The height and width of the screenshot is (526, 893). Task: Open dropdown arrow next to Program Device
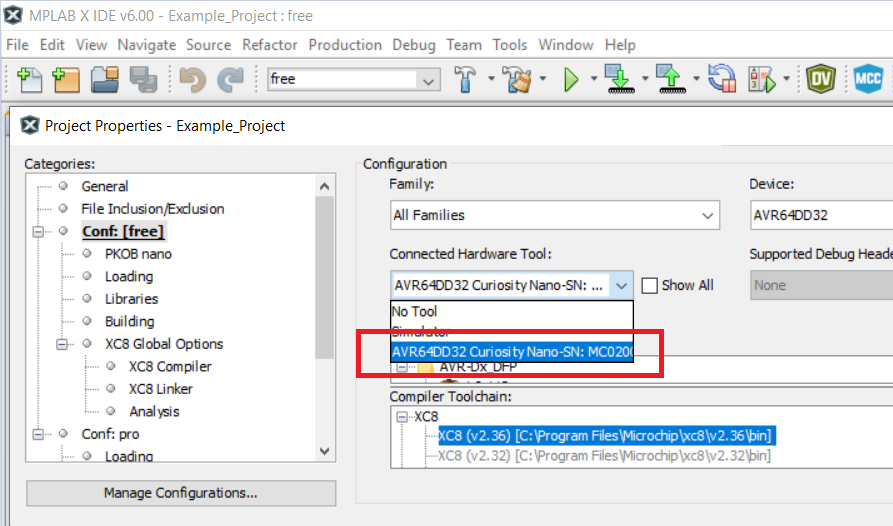click(645, 79)
